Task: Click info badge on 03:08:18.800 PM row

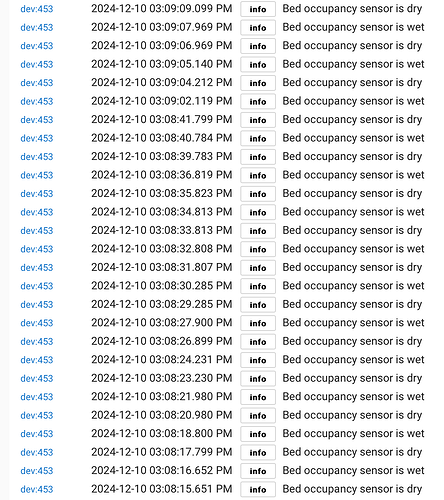Action: [x=258, y=434]
